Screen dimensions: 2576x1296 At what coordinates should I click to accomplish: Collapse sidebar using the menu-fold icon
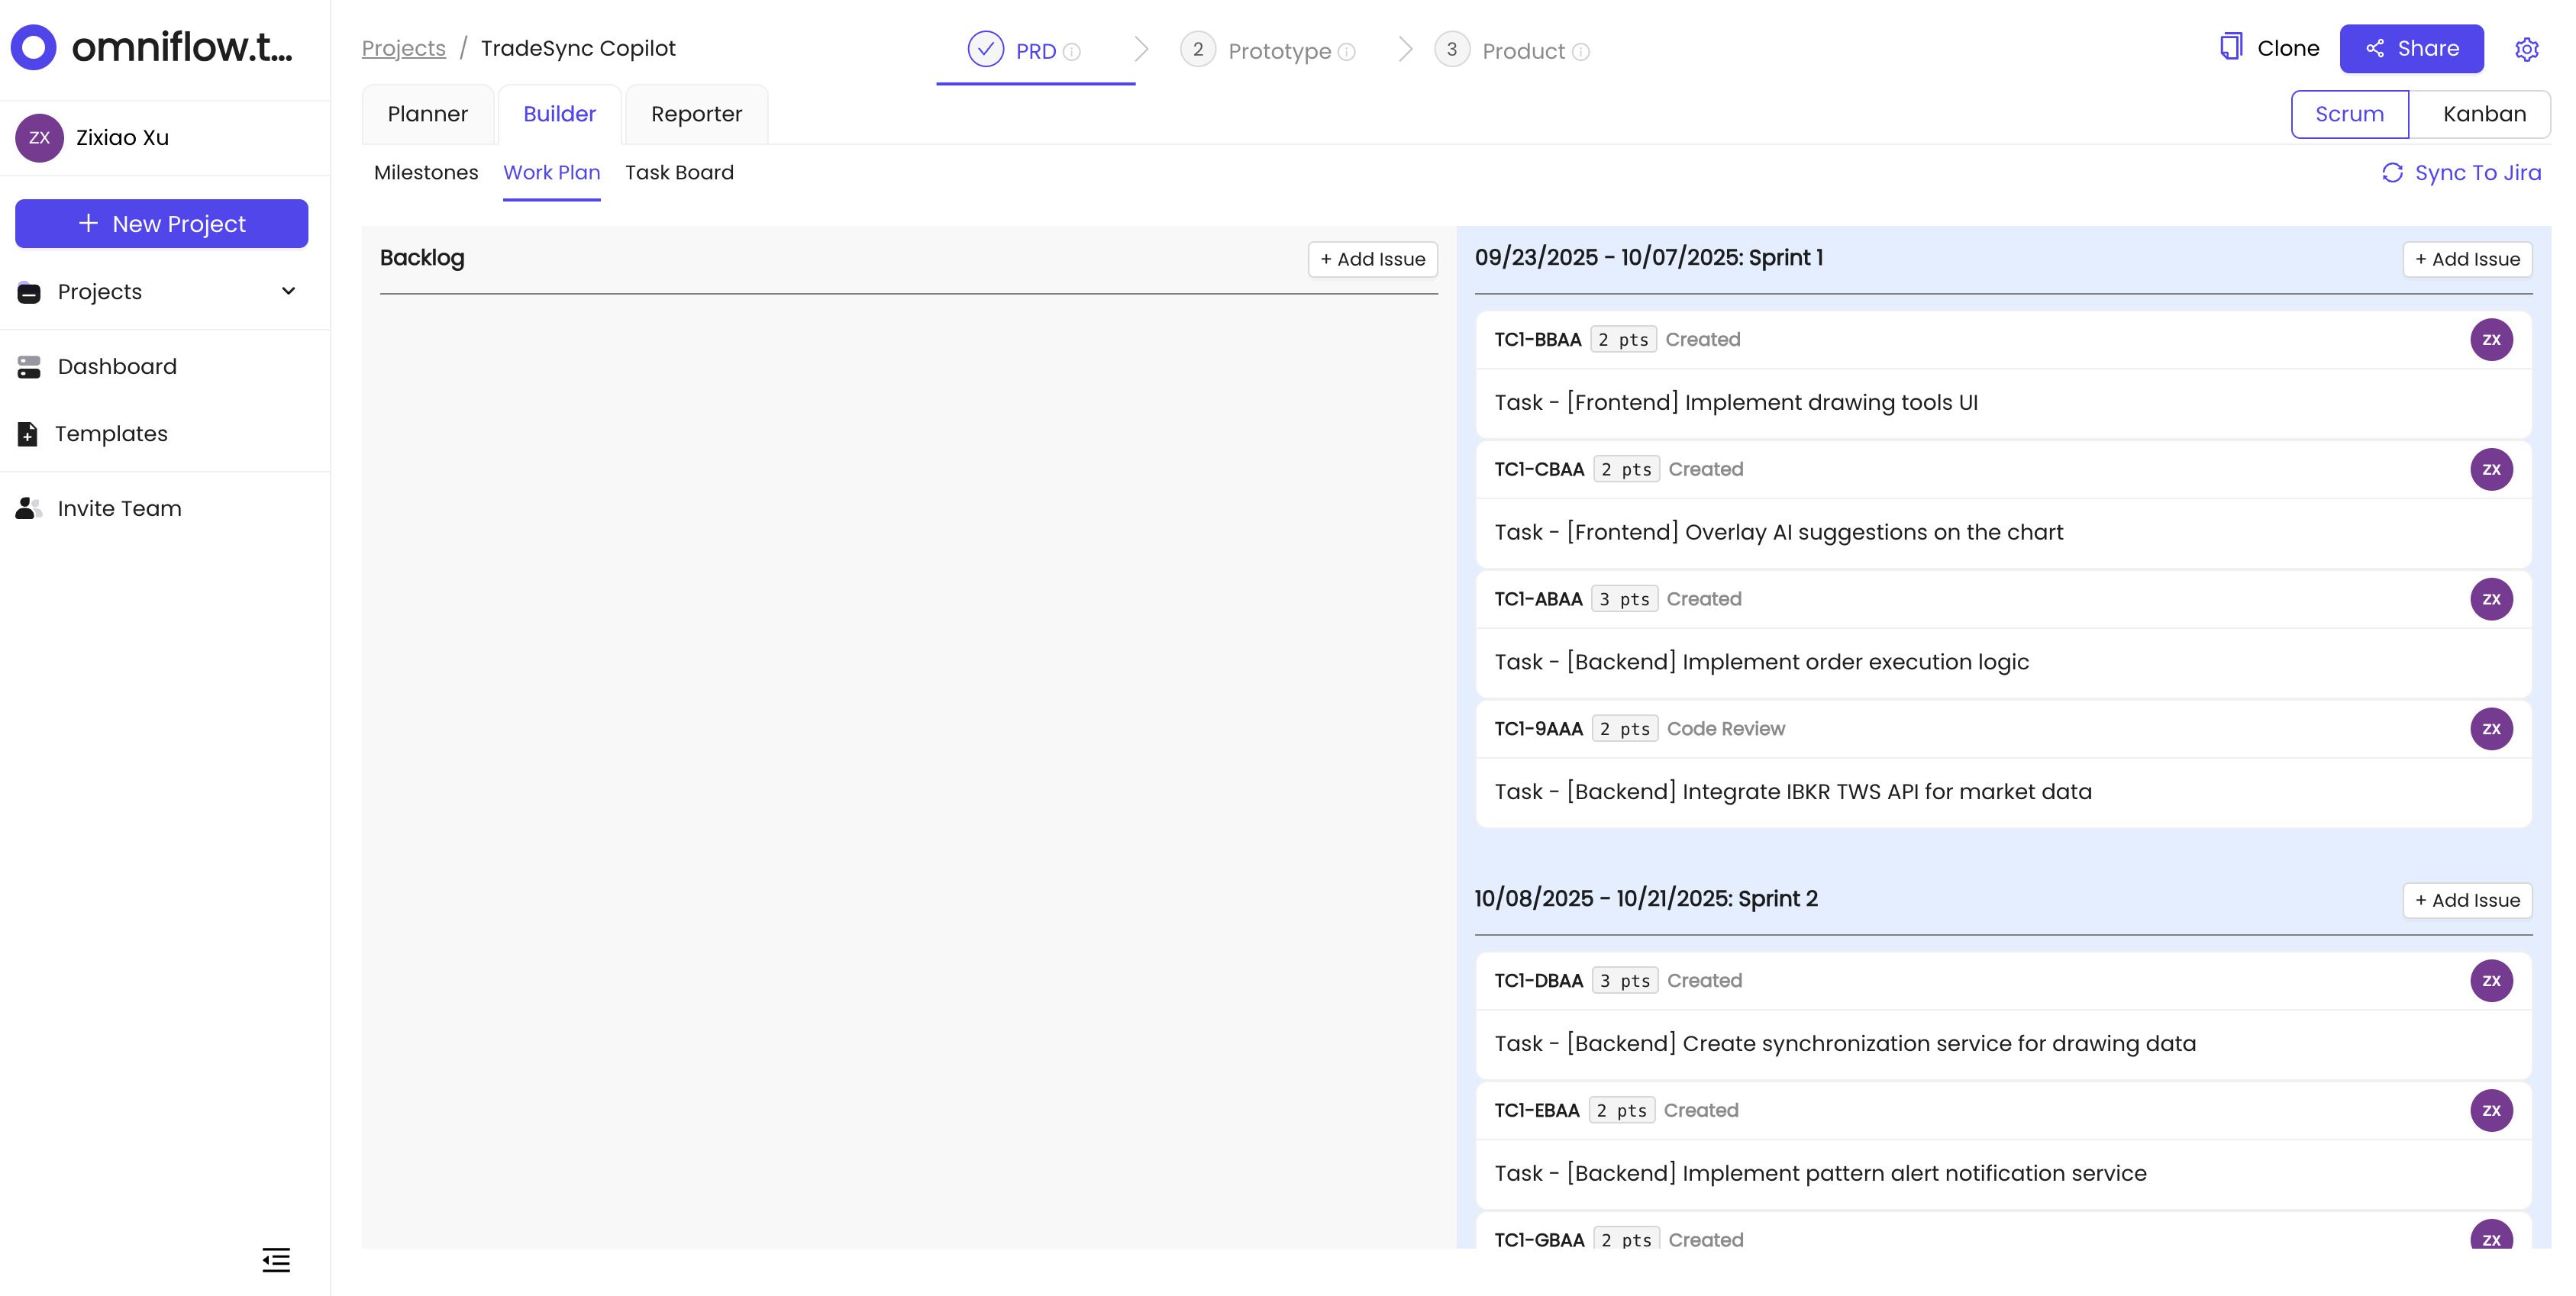pyautogui.click(x=276, y=1259)
